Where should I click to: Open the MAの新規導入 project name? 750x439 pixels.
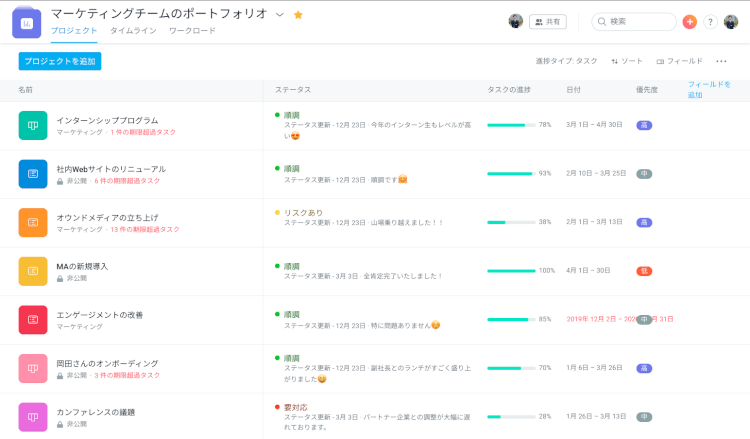tap(82, 266)
